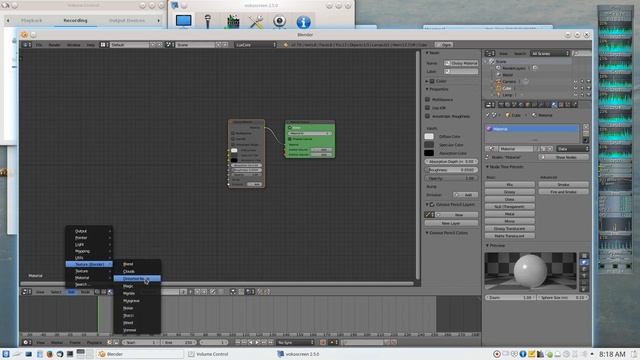Click the Glossy preset button
This screenshot has height=360, width=640.
tap(510, 192)
